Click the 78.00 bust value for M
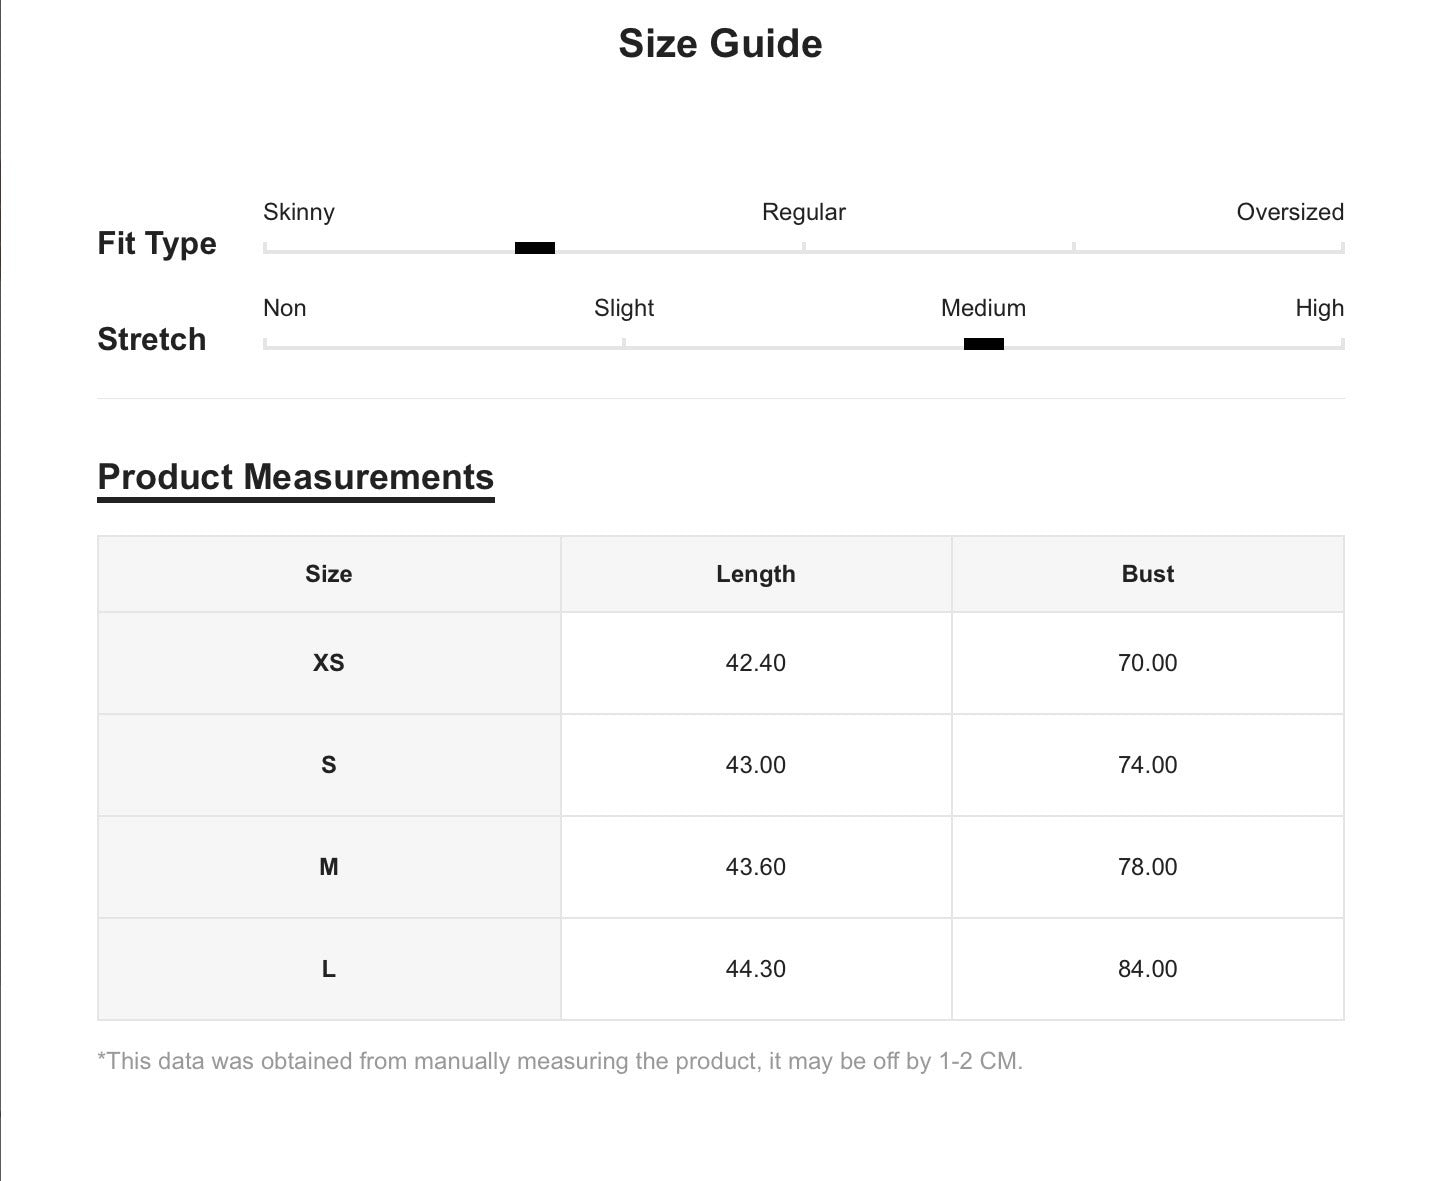 [x=1148, y=867]
